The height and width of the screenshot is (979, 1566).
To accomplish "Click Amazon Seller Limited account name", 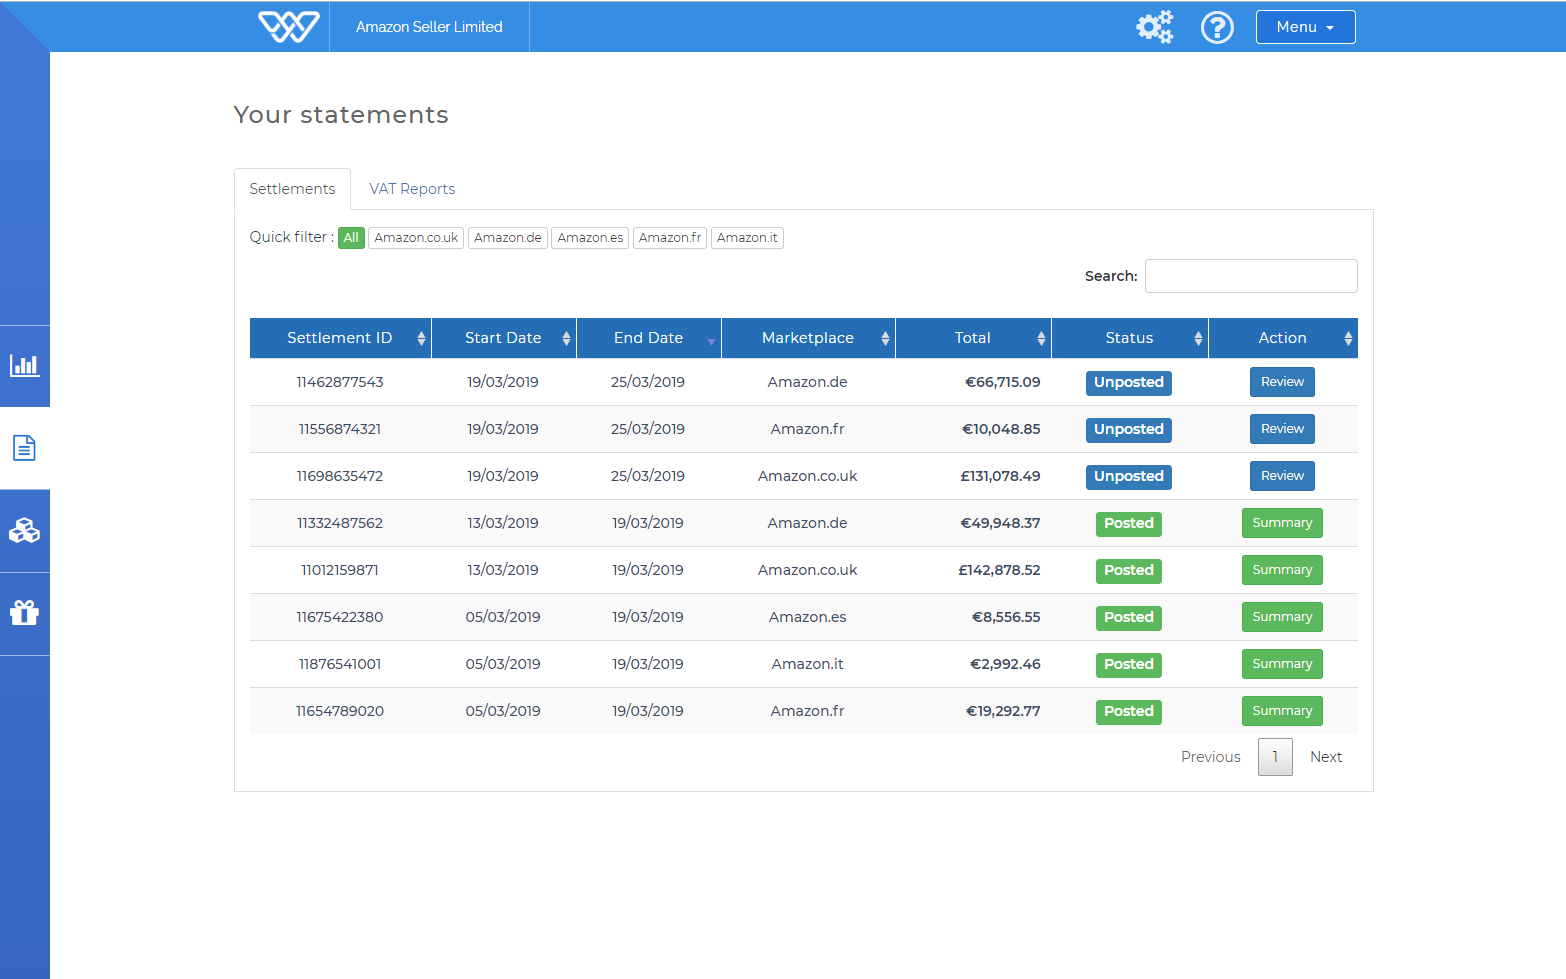I will point(429,27).
